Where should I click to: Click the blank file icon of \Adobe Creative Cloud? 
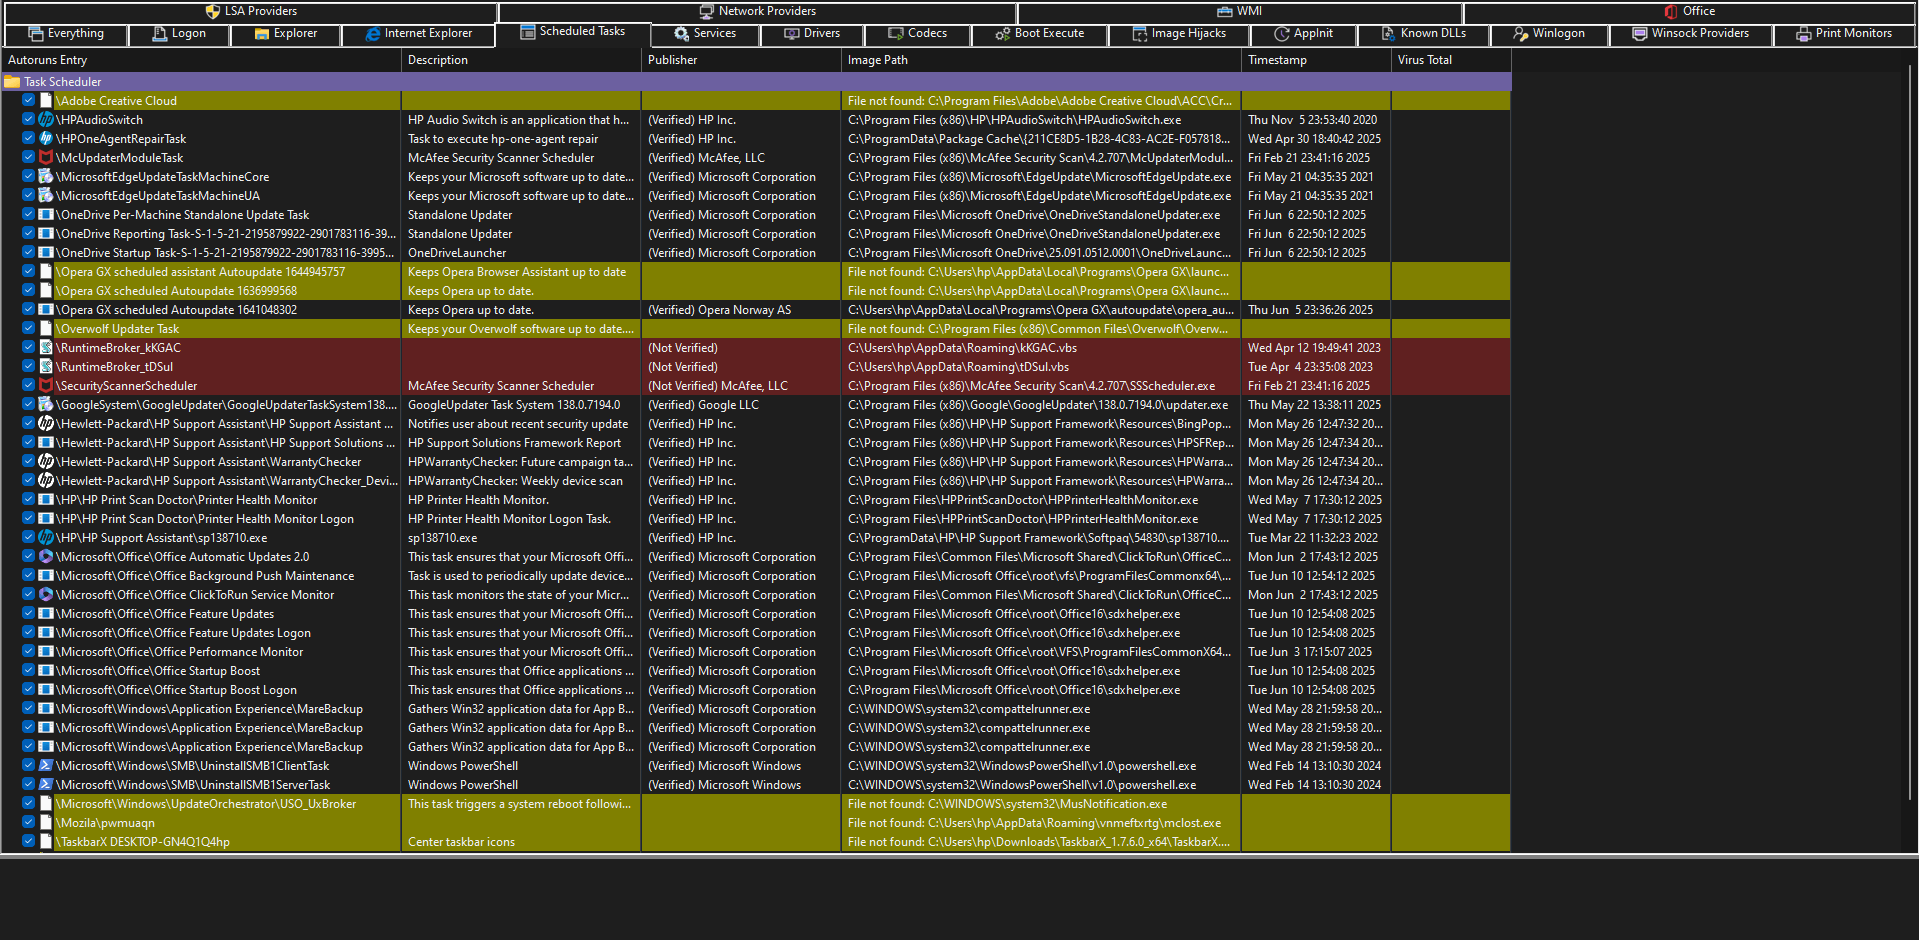coord(46,101)
